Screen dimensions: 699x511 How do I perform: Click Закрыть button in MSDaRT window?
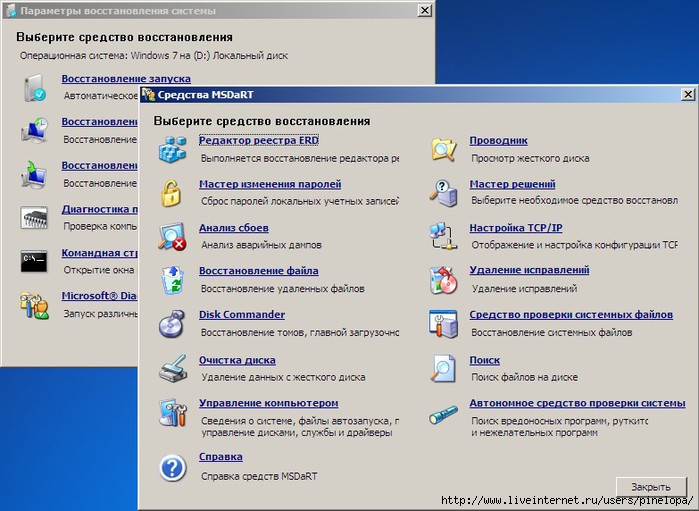tap(651, 487)
